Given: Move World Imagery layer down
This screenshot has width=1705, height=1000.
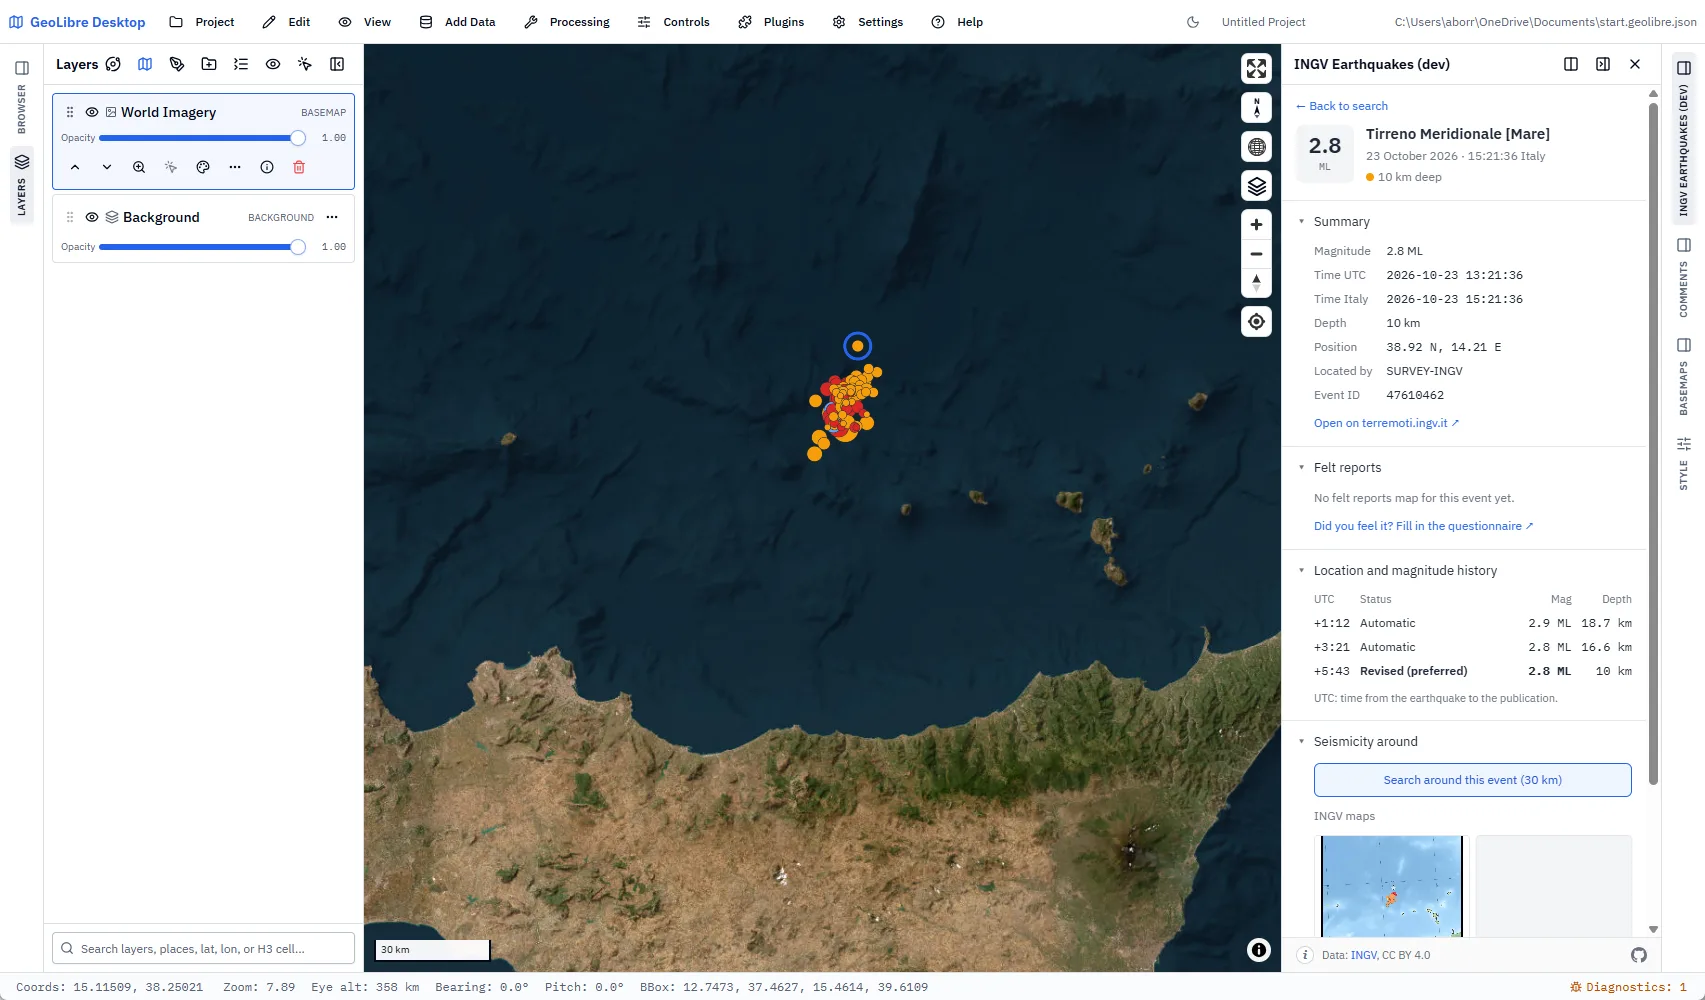Looking at the screenshot, I should coord(107,167).
